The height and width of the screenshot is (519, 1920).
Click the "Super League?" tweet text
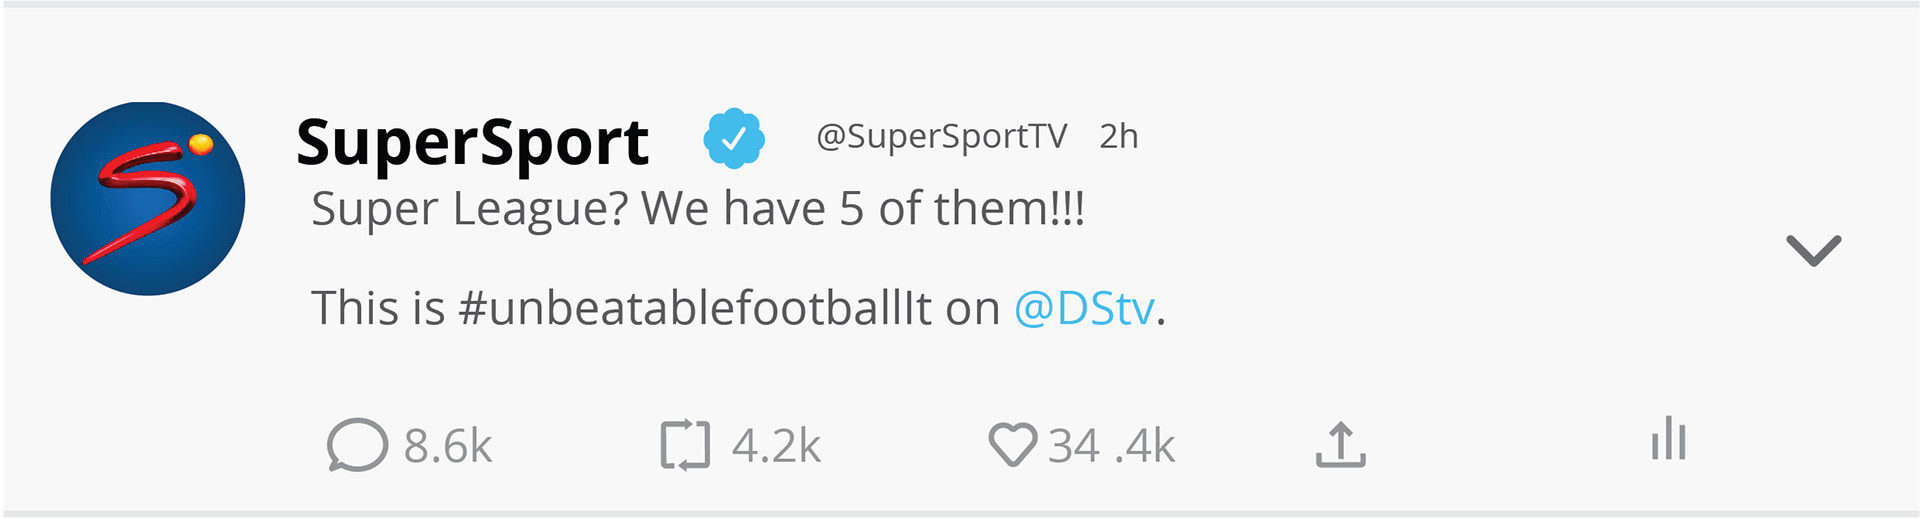point(470,210)
